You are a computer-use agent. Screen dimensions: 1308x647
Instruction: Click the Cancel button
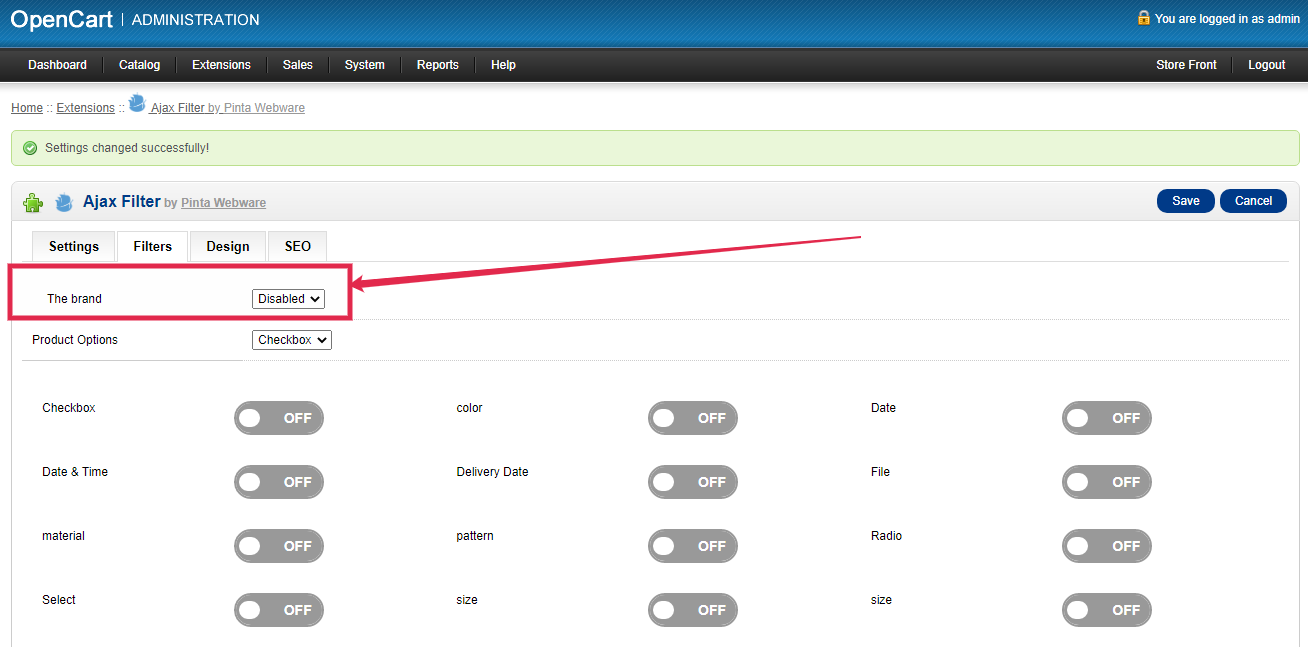[x=1252, y=201]
